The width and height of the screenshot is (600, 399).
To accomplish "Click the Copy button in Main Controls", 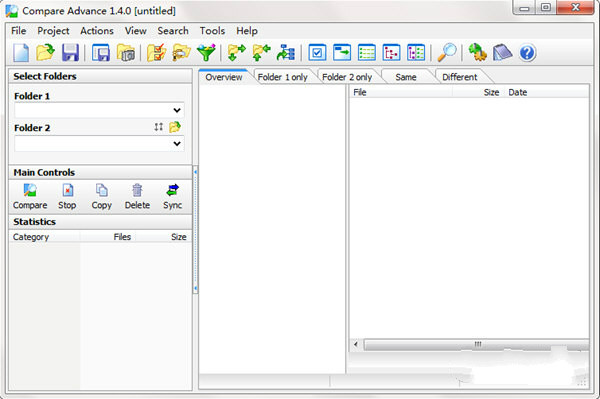I will [x=101, y=197].
